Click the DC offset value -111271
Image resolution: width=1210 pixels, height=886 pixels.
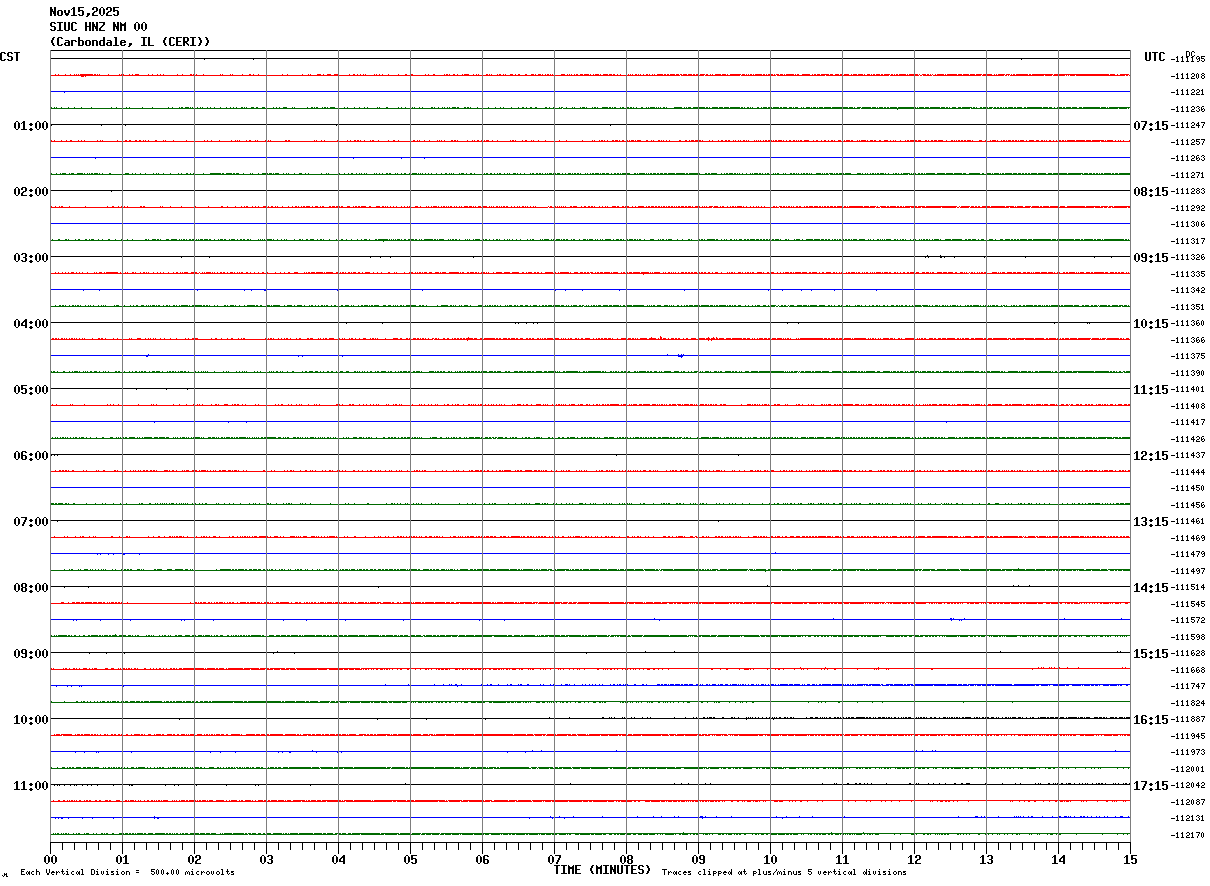pyautogui.click(x=1187, y=175)
